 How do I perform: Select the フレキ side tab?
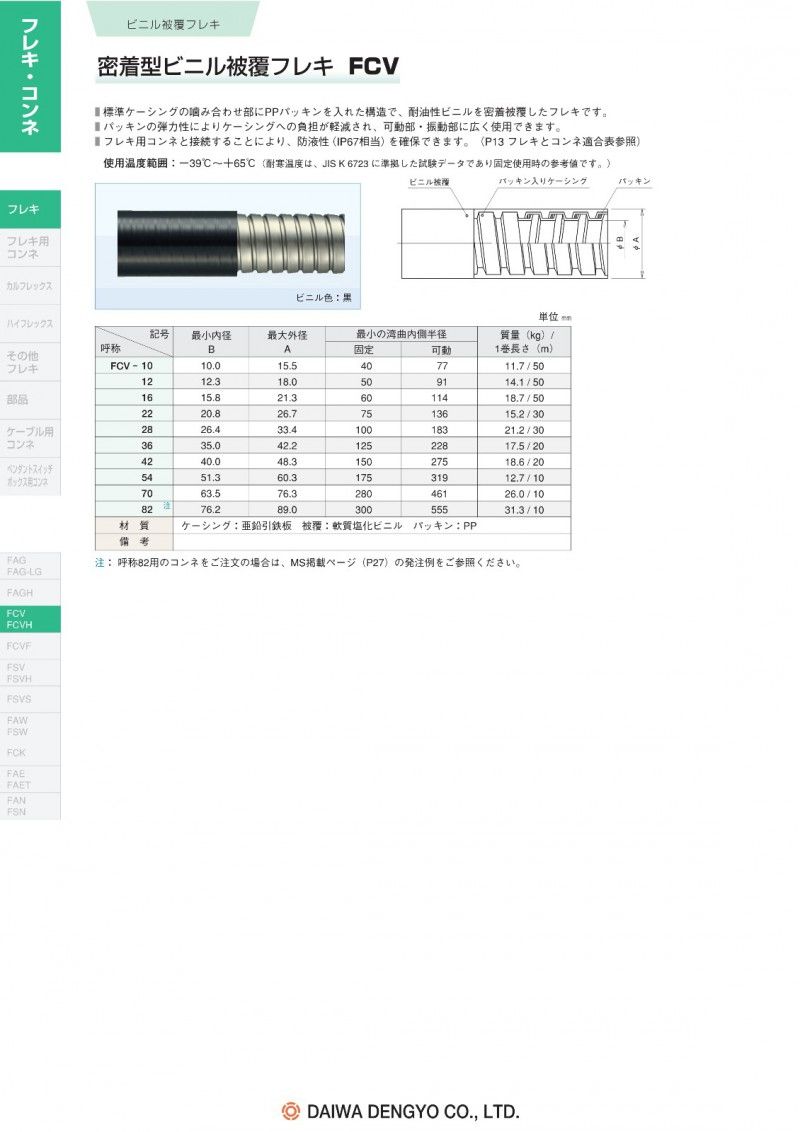click(x=30, y=209)
